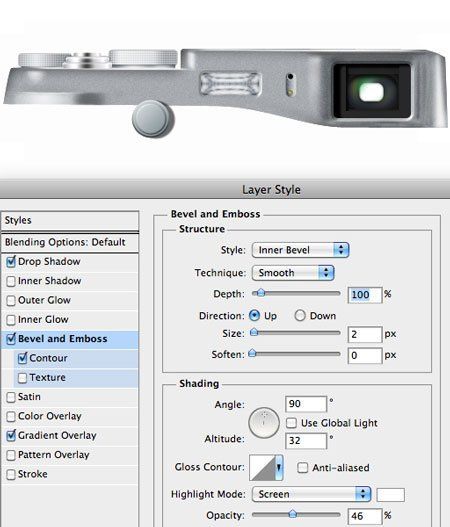Viewport: 450px width, 527px height.
Task: Click the Depth percentage input field
Action: tap(365, 295)
